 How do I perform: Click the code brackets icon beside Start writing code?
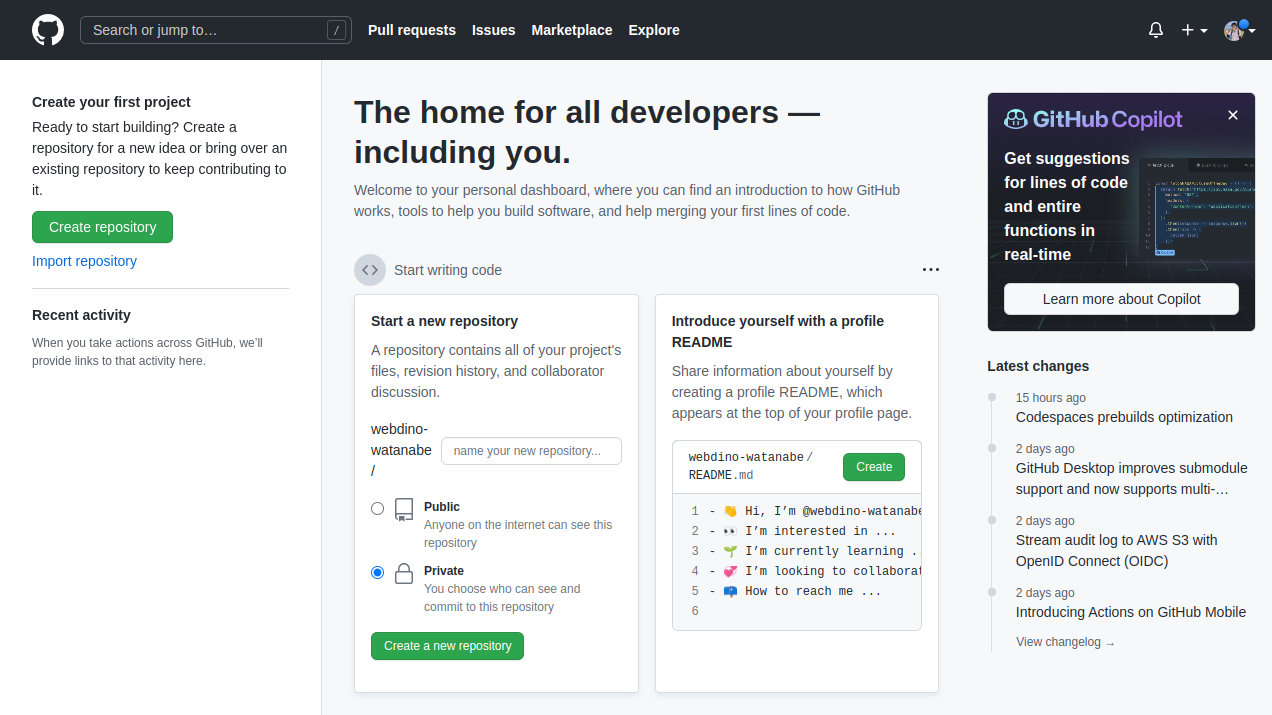click(x=370, y=270)
